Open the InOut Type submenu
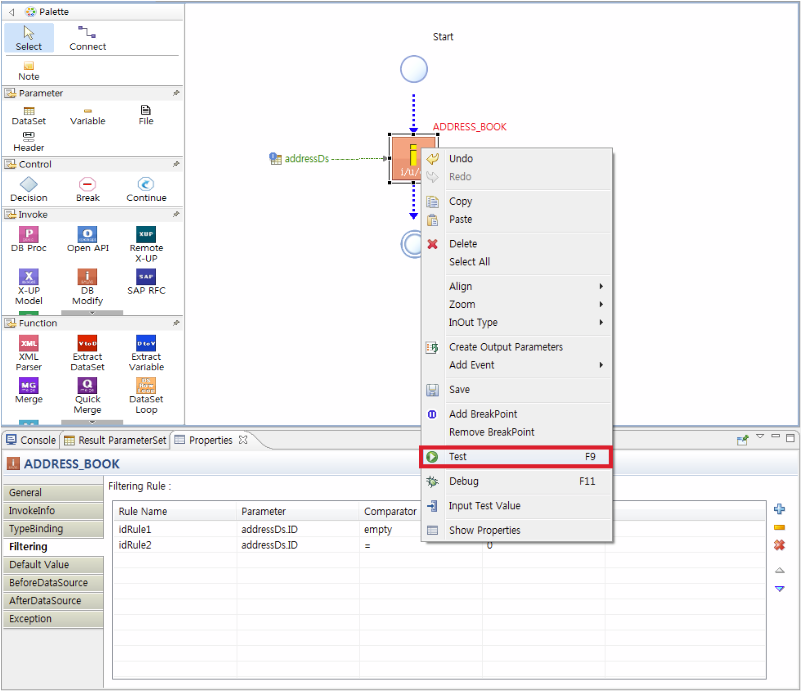This screenshot has height=692, width=802. point(516,322)
